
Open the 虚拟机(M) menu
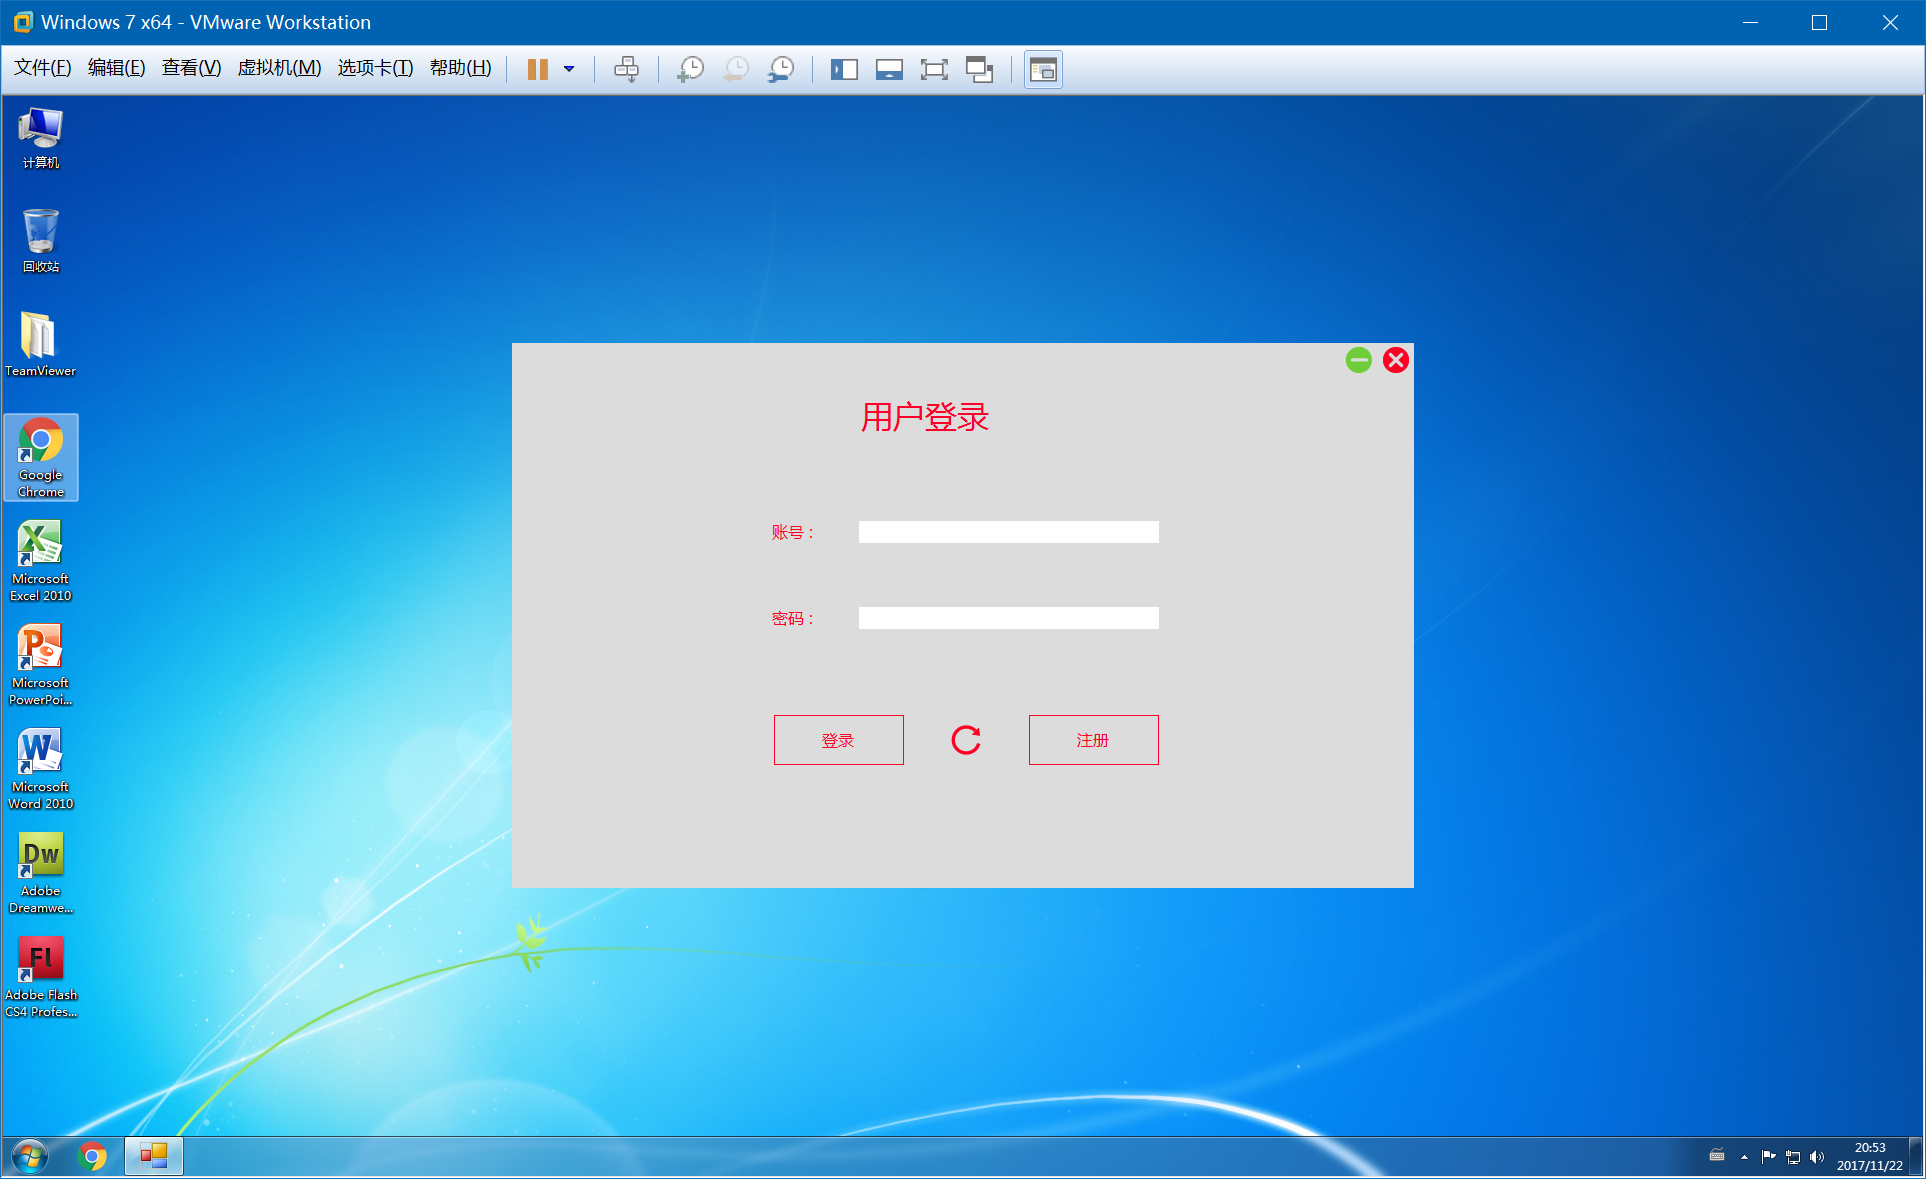tap(279, 68)
